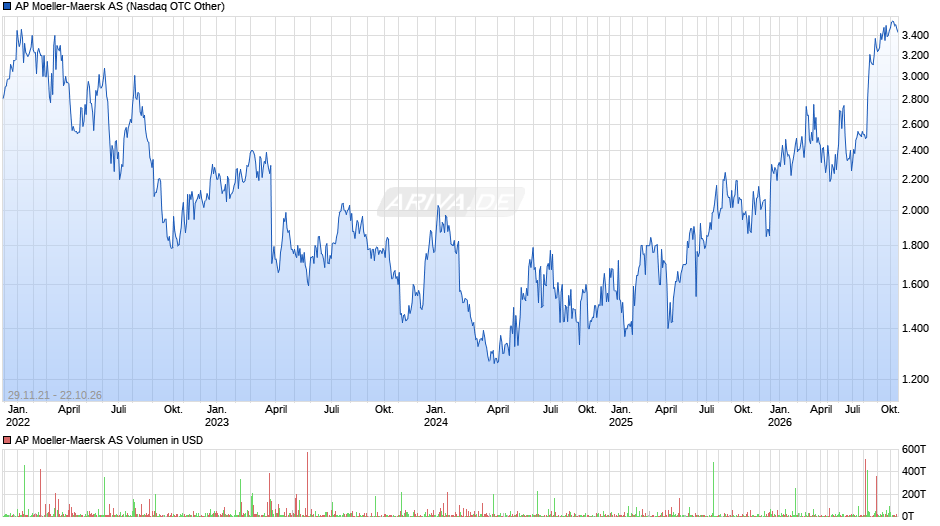Screen dimensions: 940x526
Task: Click the blue legend square beside AP Moeller-Maersk title
Action: [7, 7]
